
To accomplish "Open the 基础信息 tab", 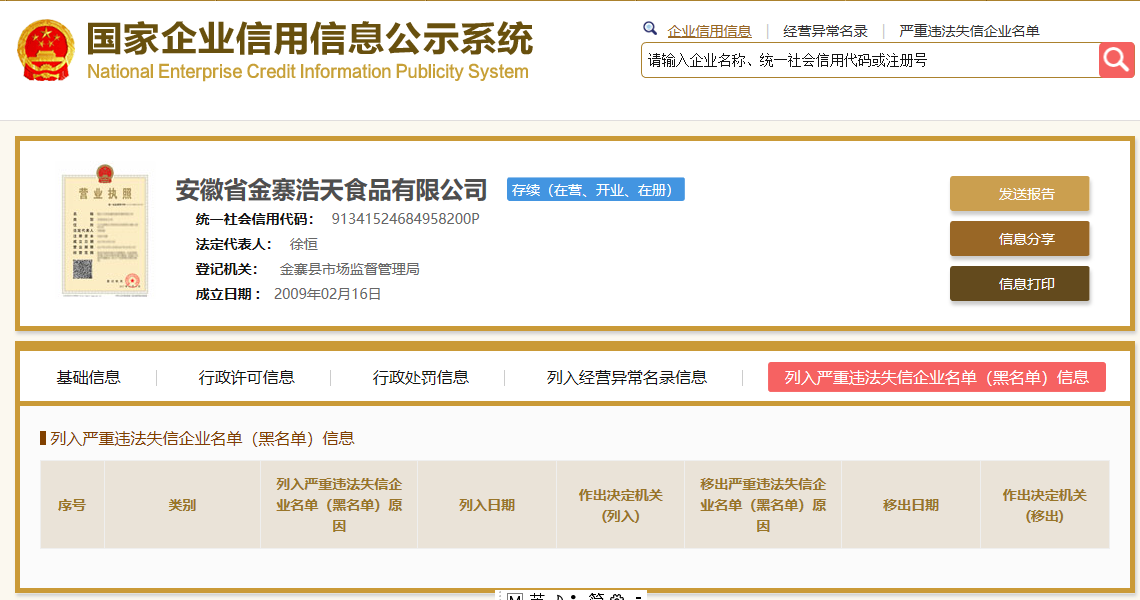I will (x=89, y=377).
